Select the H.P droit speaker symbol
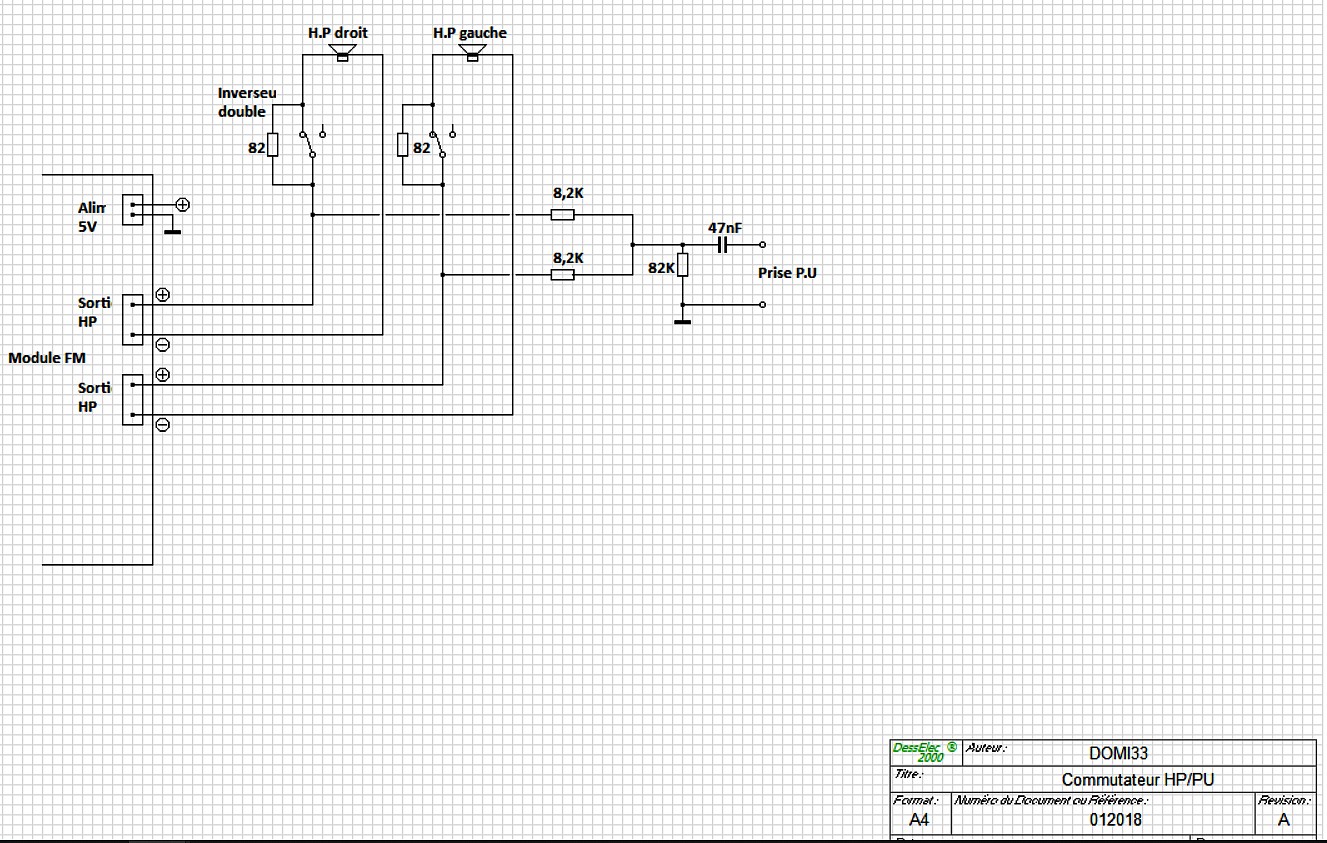The image size is (1327, 843). 343,54
